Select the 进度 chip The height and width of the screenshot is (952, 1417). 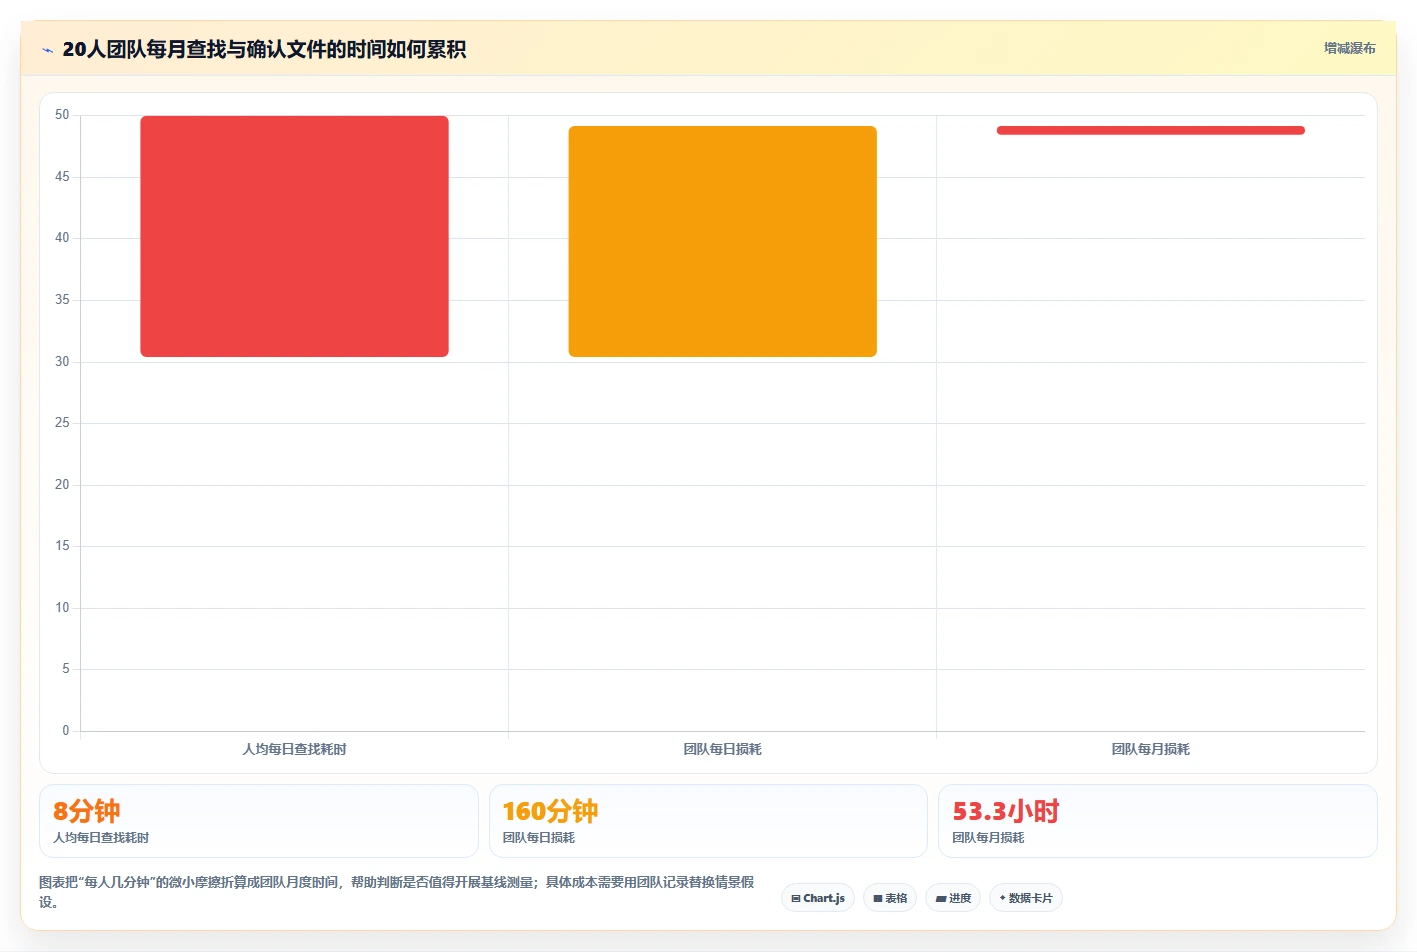pos(953,898)
